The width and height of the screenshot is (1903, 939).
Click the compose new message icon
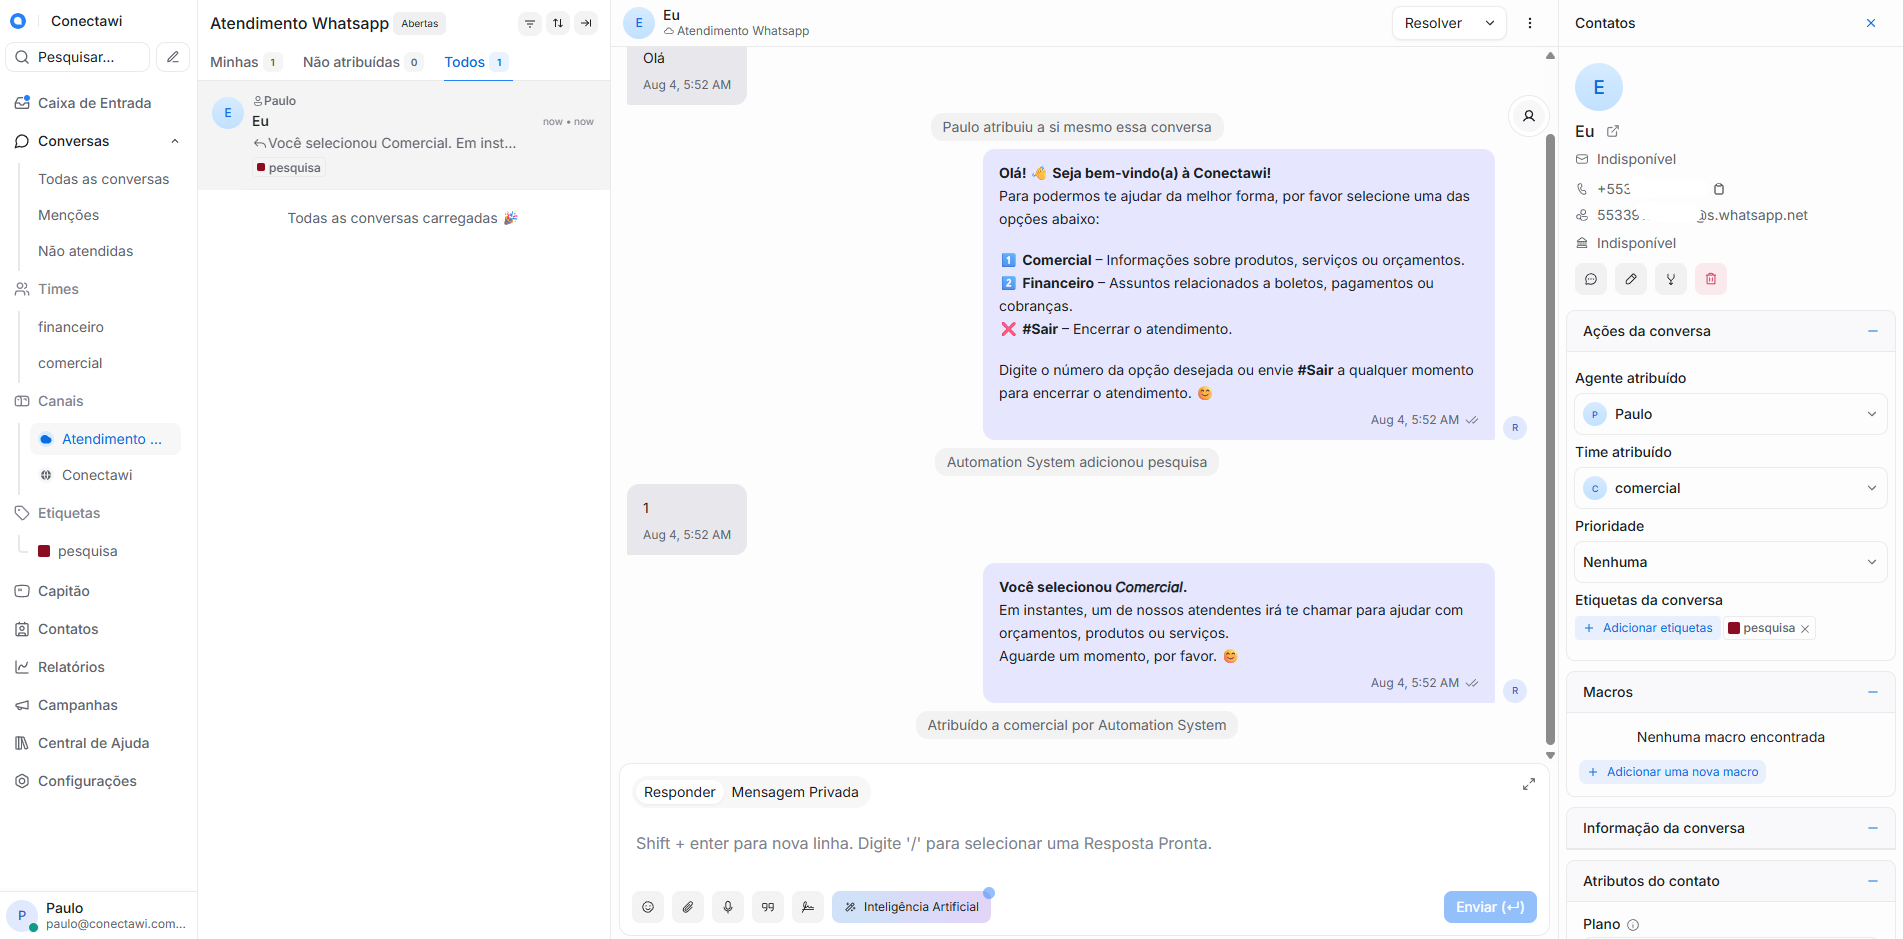[x=173, y=57]
